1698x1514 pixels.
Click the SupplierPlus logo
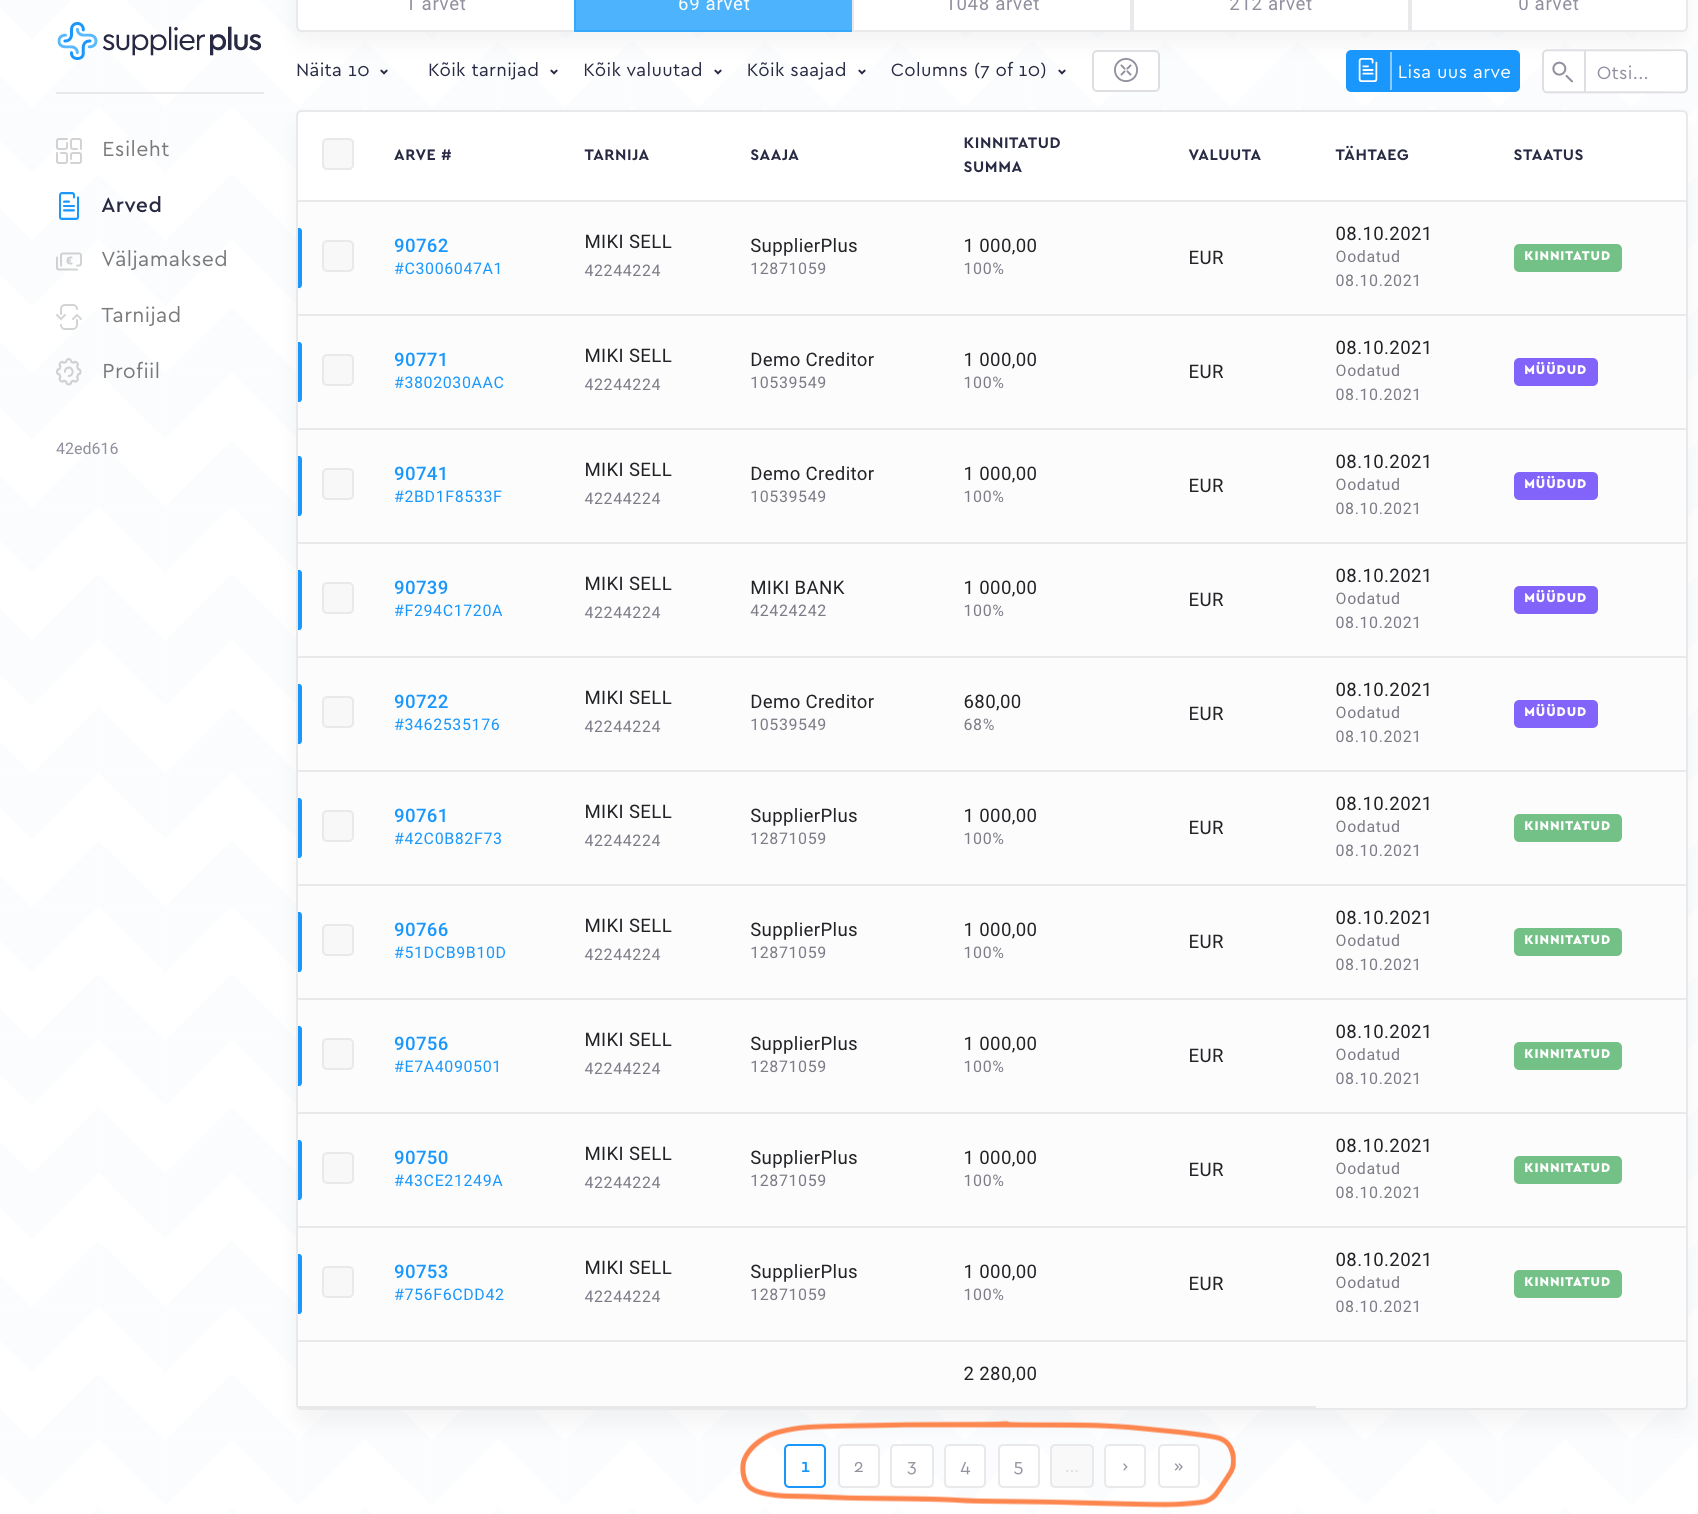tap(159, 41)
